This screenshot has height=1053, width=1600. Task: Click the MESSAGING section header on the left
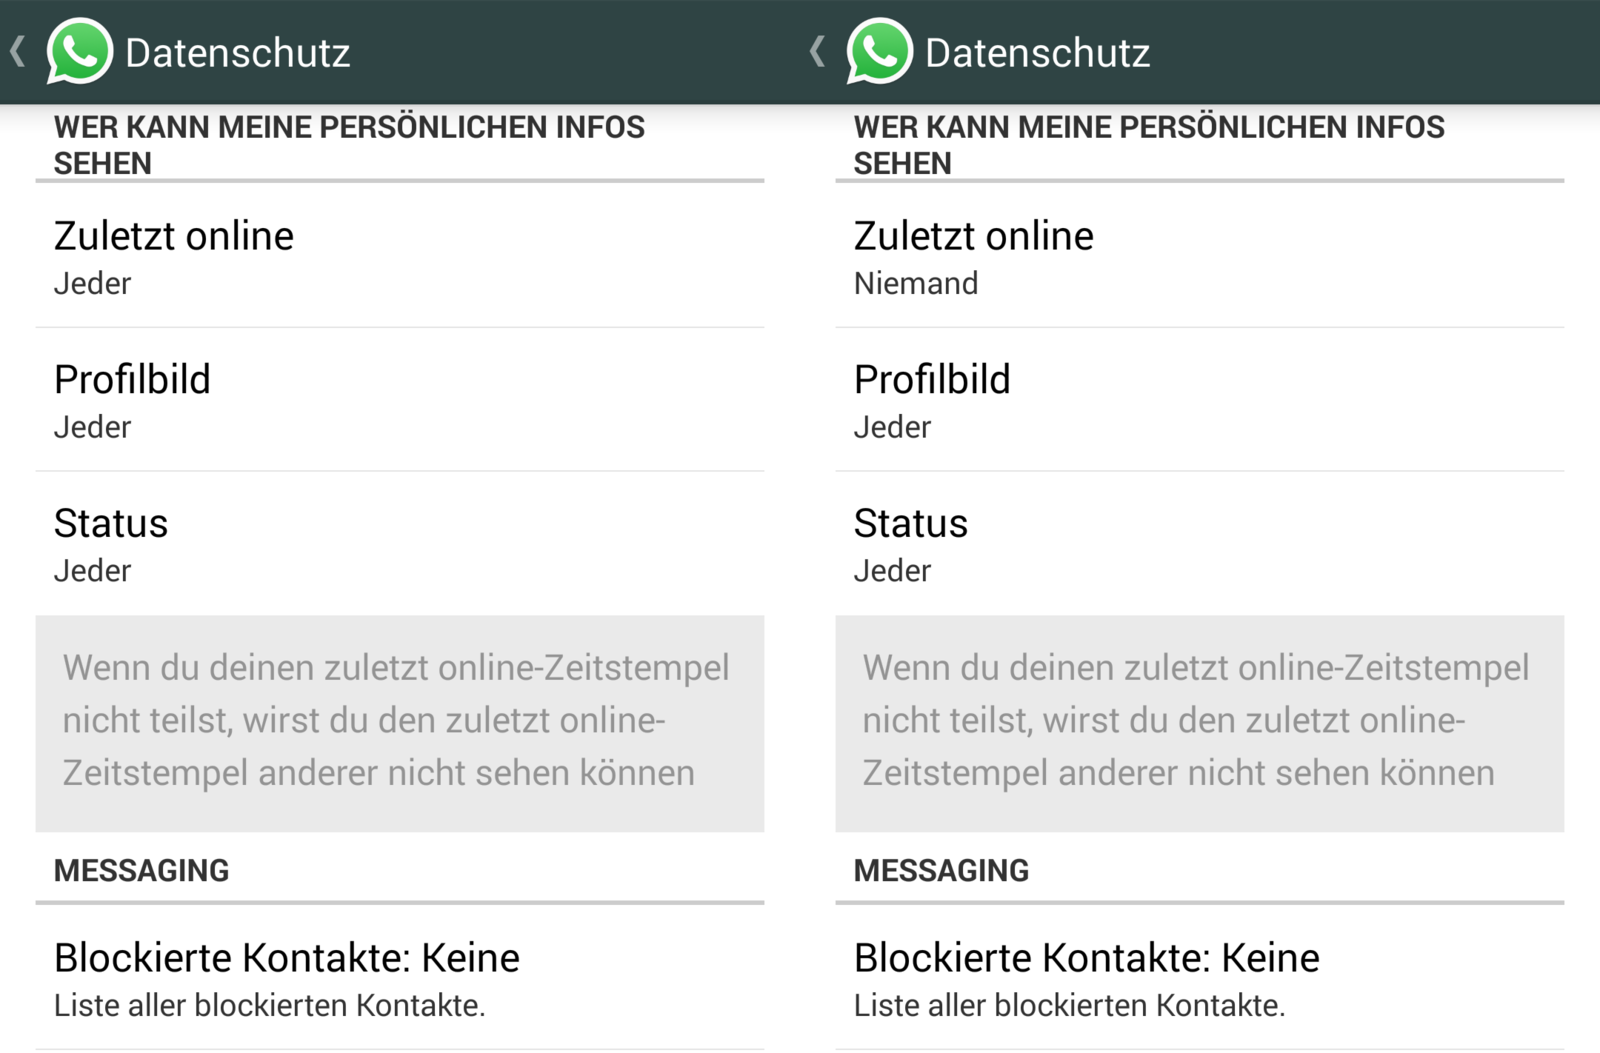click(141, 870)
